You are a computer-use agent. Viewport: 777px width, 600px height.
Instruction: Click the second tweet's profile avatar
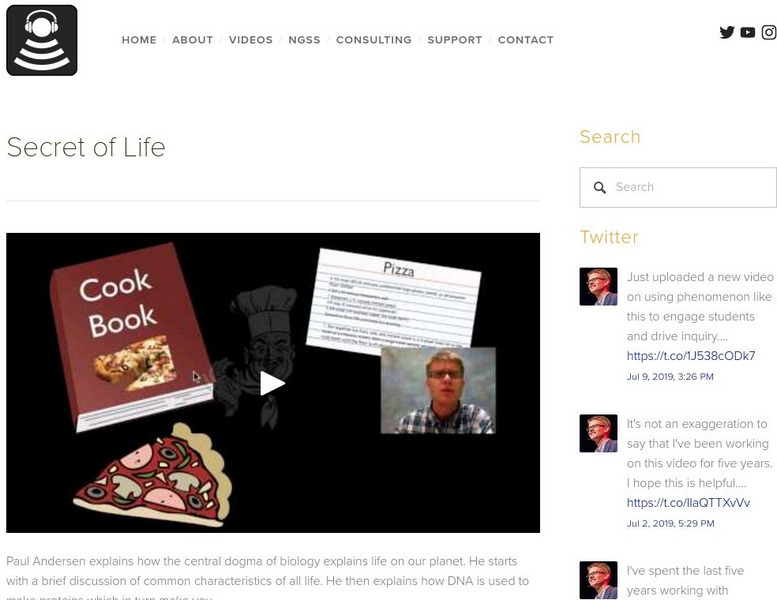coord(599,433)
